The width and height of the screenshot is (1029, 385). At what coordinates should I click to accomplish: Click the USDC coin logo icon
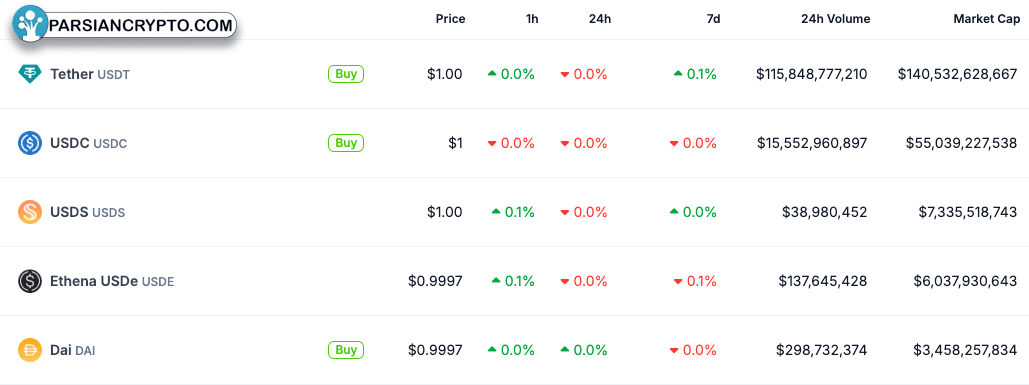click(30, 143)
